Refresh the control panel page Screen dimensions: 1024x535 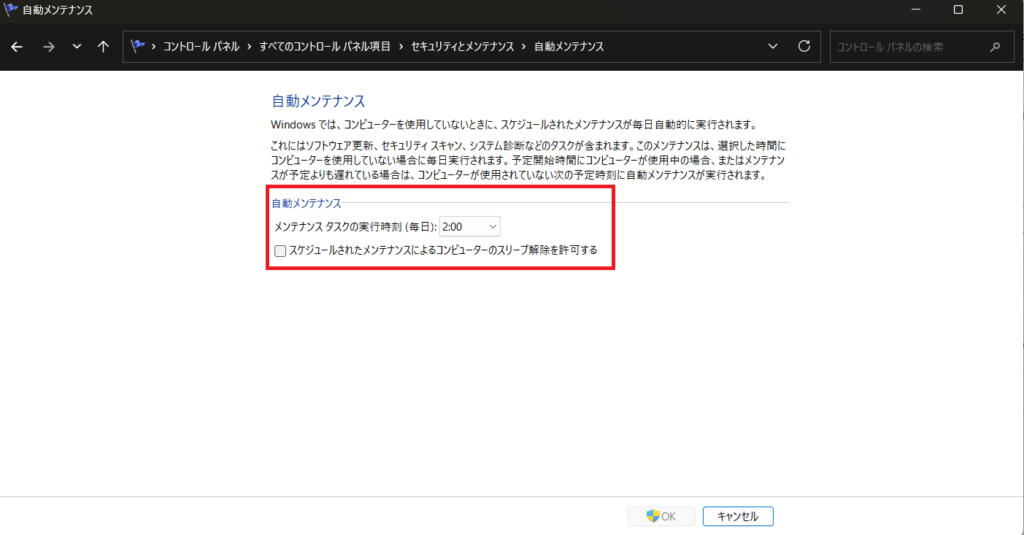[x=804, y=46]
